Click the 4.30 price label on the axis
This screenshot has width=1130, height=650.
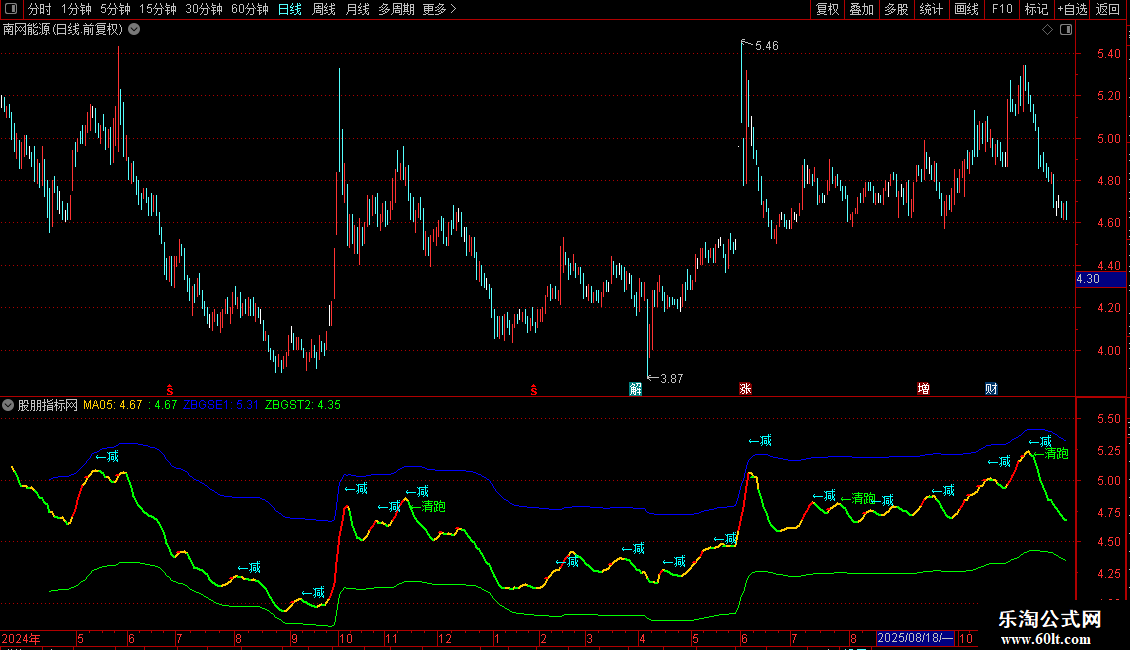pos(1100,279)
